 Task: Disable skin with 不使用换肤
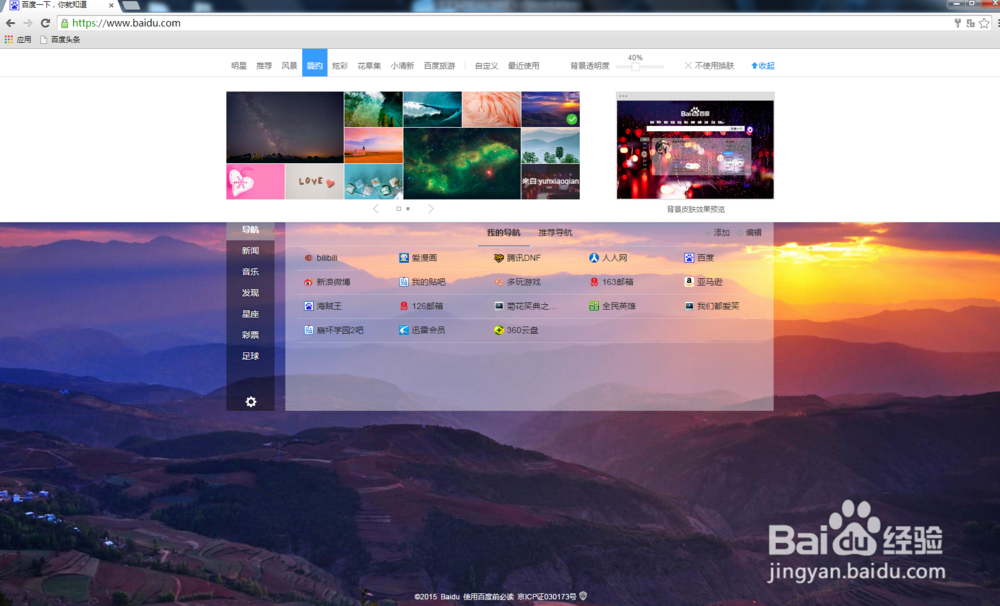tap(709, 66)
